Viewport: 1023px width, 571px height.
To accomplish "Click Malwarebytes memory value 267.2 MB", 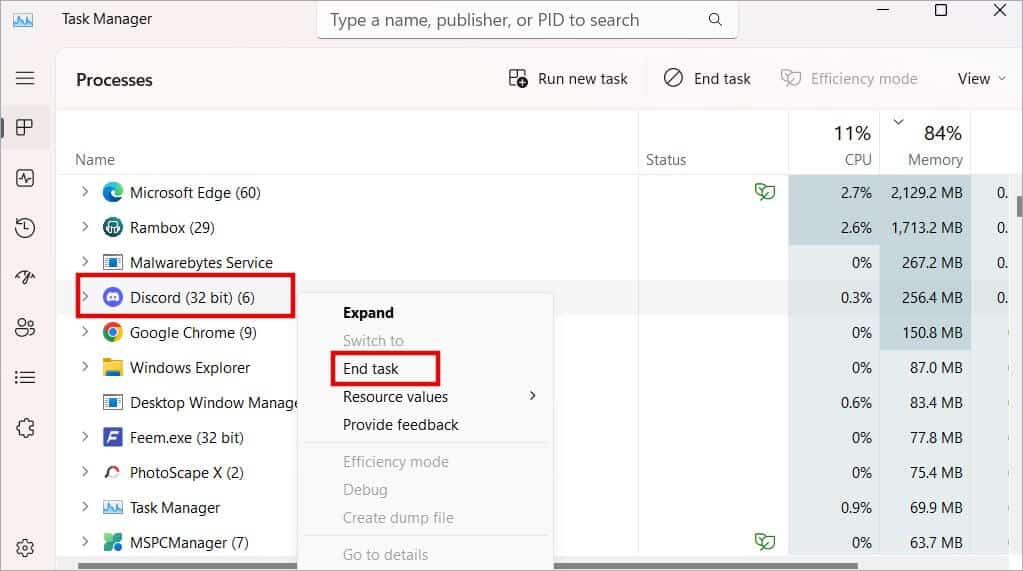I will (932, 262).
